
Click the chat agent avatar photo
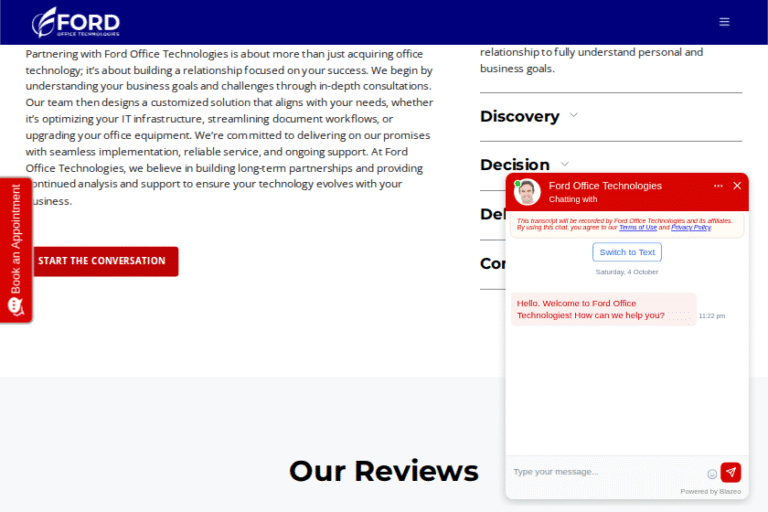(x=527, y=192)
